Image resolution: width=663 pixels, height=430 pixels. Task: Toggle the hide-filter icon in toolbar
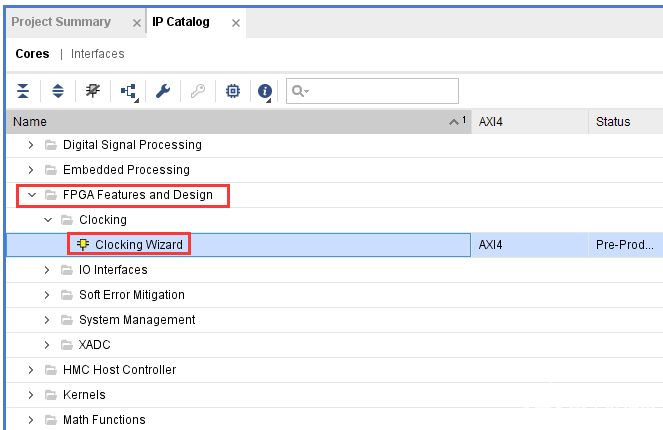point(93,91)
